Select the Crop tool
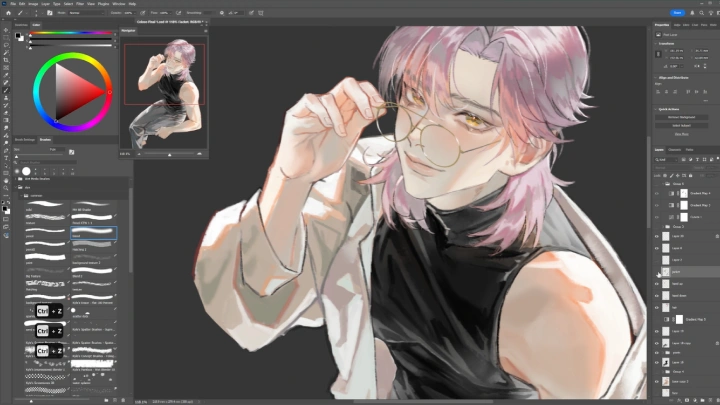The height and width of the screenshot is (405, 720). (6, 60)
